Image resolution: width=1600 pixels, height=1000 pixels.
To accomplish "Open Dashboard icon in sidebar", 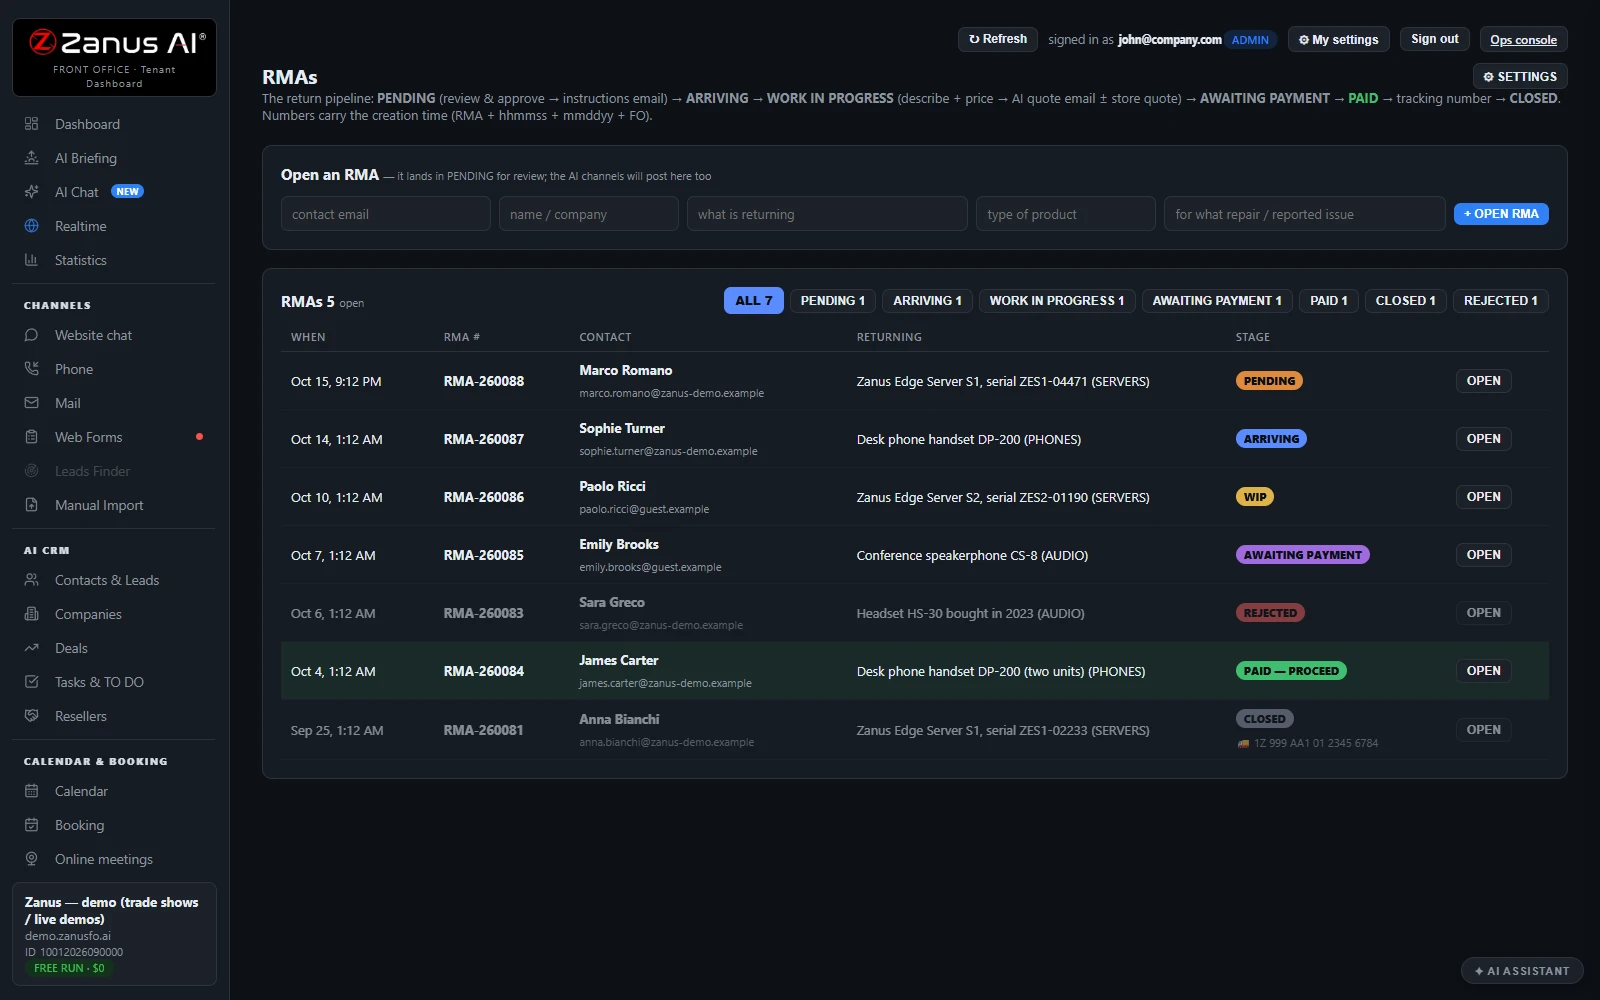I will pyautogui.click(x=31, y=124).
